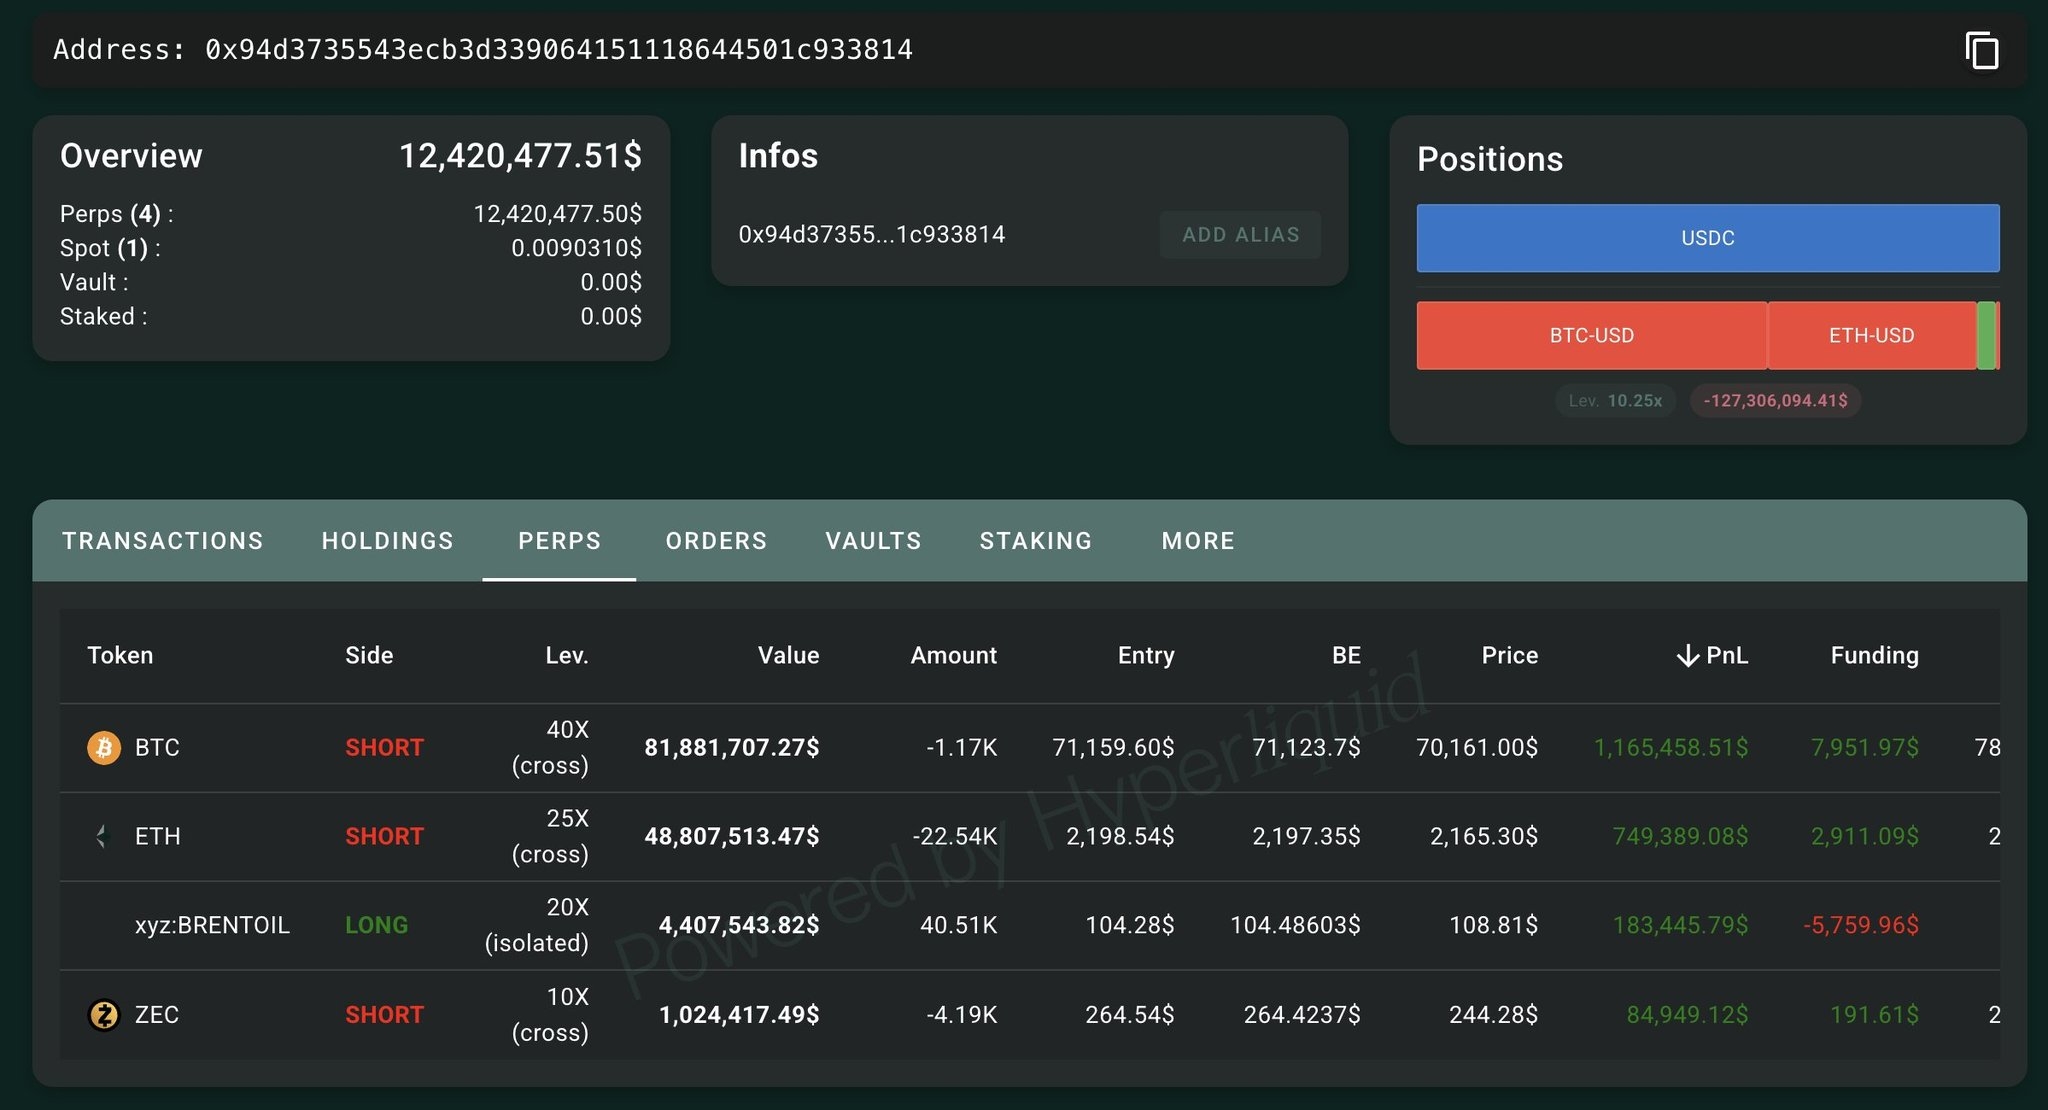Click the BTC coin icon
Viewport: 2048px width, 1110px height.
(104, 747)
